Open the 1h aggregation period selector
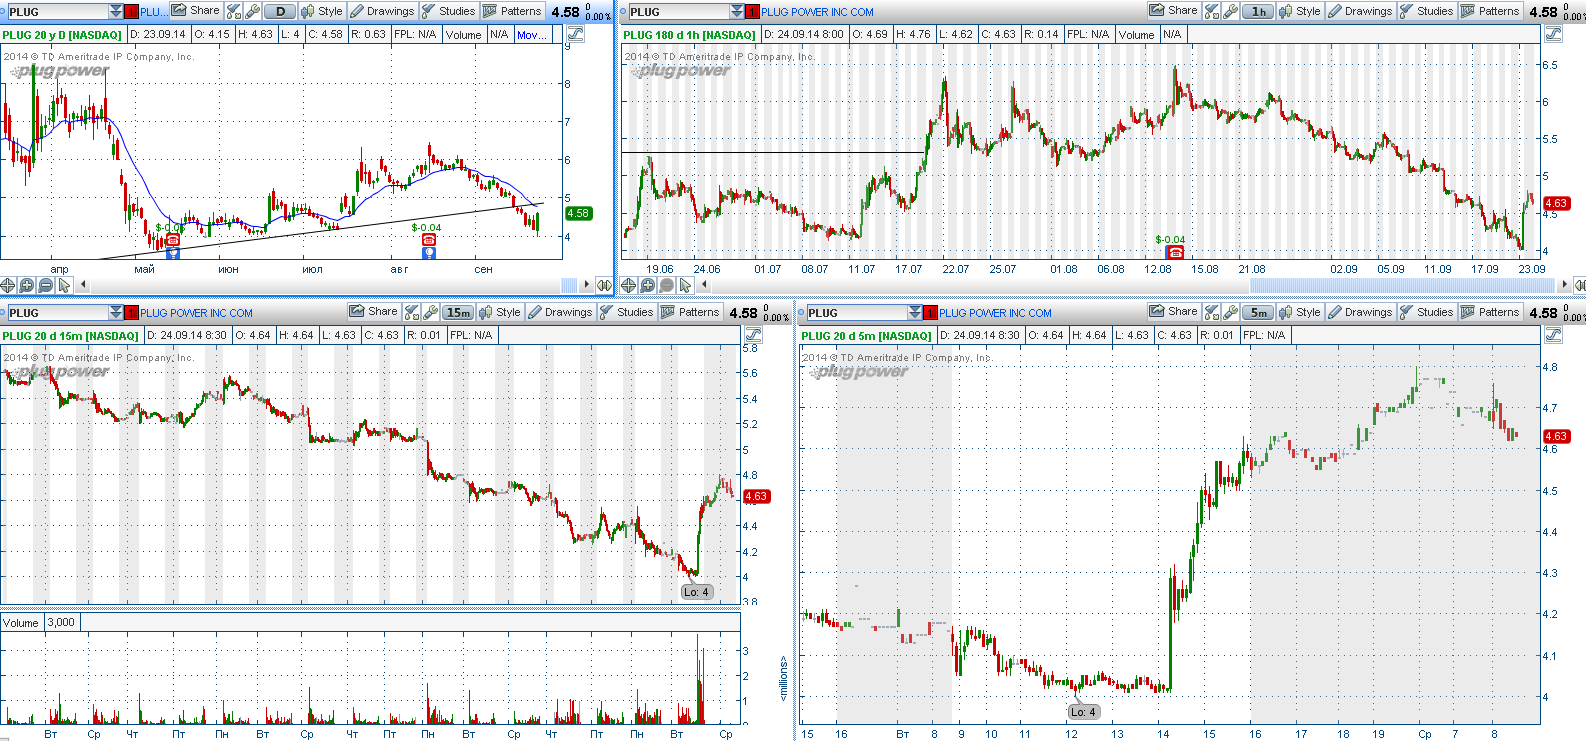Screen dimensions: 1586x741 pos(1258,11)
